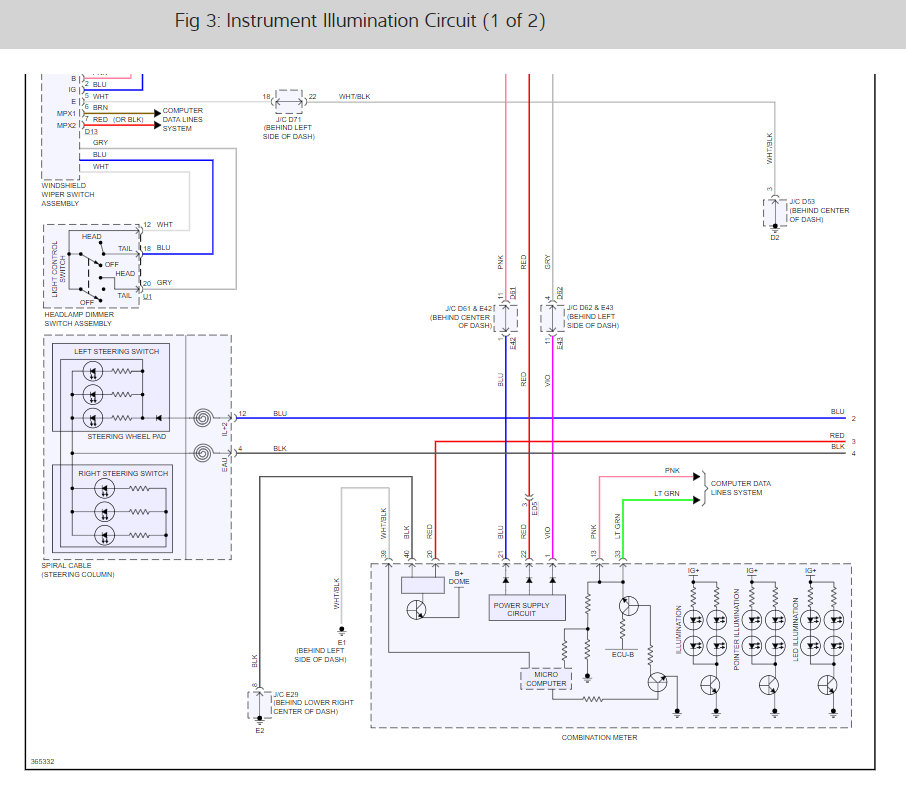Click the '20 GRY' terminal on light control switch
Screen dimensions: 906x788
coord(157,283)
